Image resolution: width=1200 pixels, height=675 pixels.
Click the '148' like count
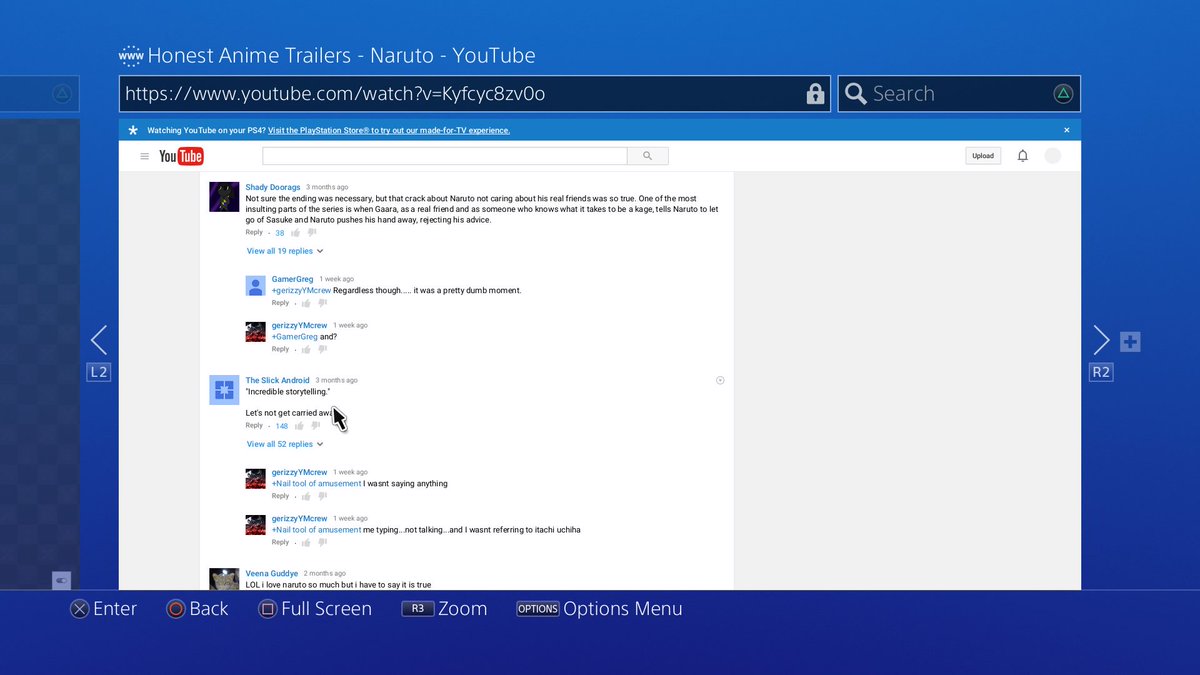pos(282,426)
